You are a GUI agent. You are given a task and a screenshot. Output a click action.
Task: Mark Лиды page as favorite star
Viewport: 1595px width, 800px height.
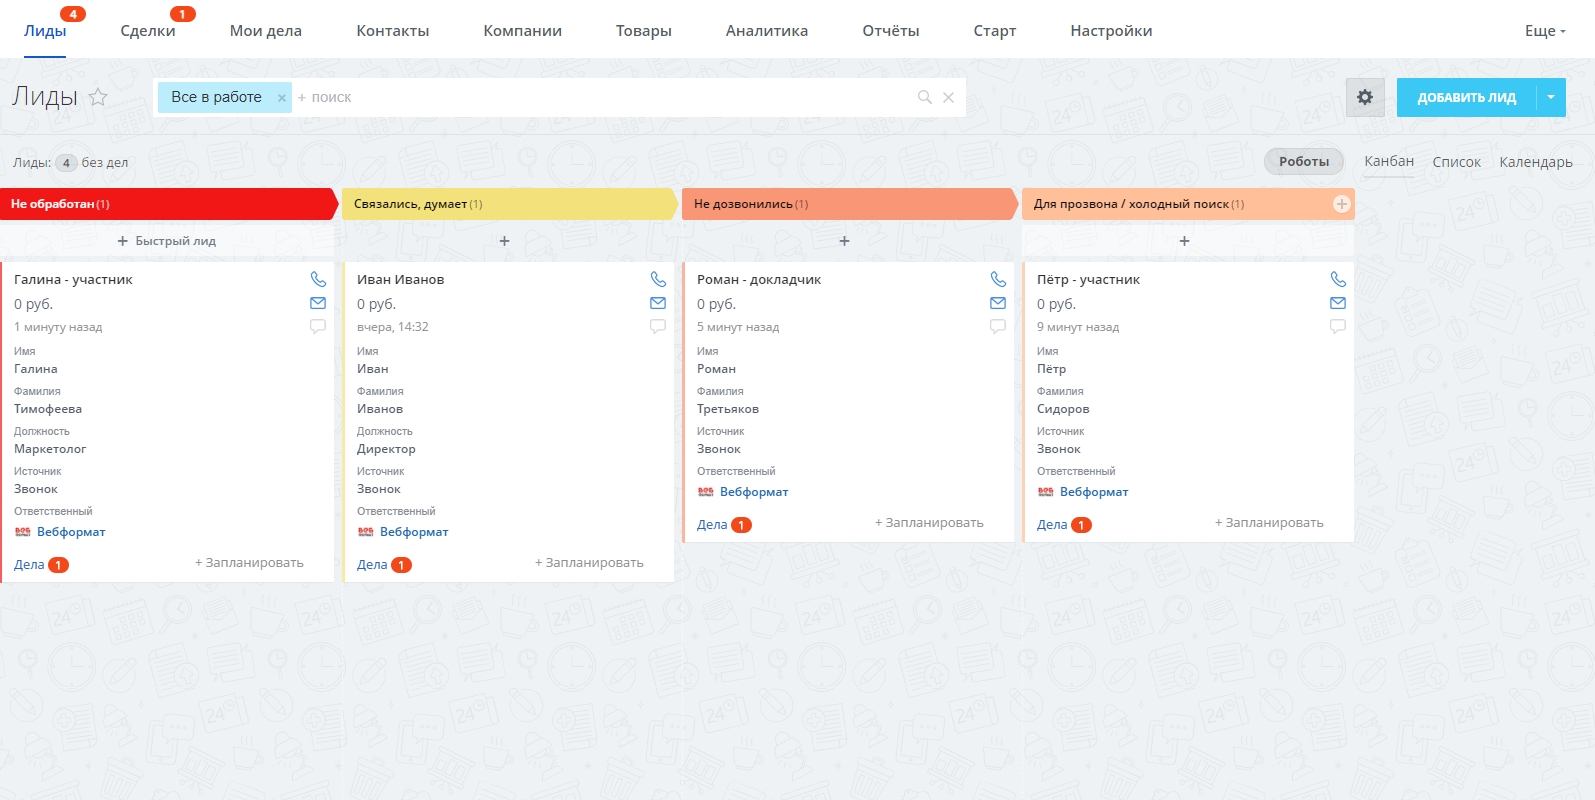click(x=98, y=97)
